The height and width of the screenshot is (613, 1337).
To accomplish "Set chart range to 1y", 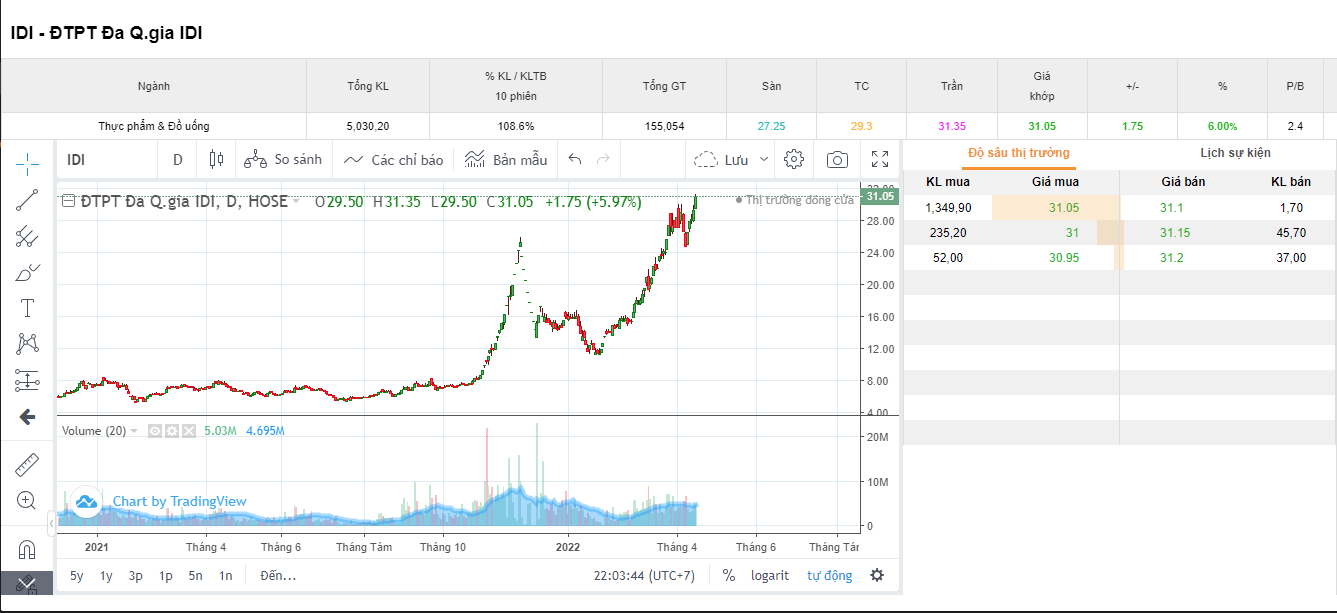I will (x=106, y=575).
